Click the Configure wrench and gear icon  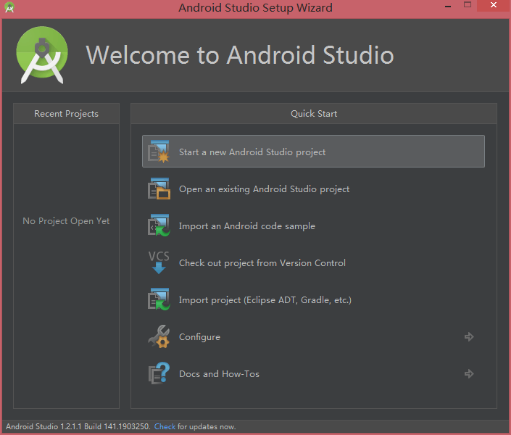click(159, 337)
